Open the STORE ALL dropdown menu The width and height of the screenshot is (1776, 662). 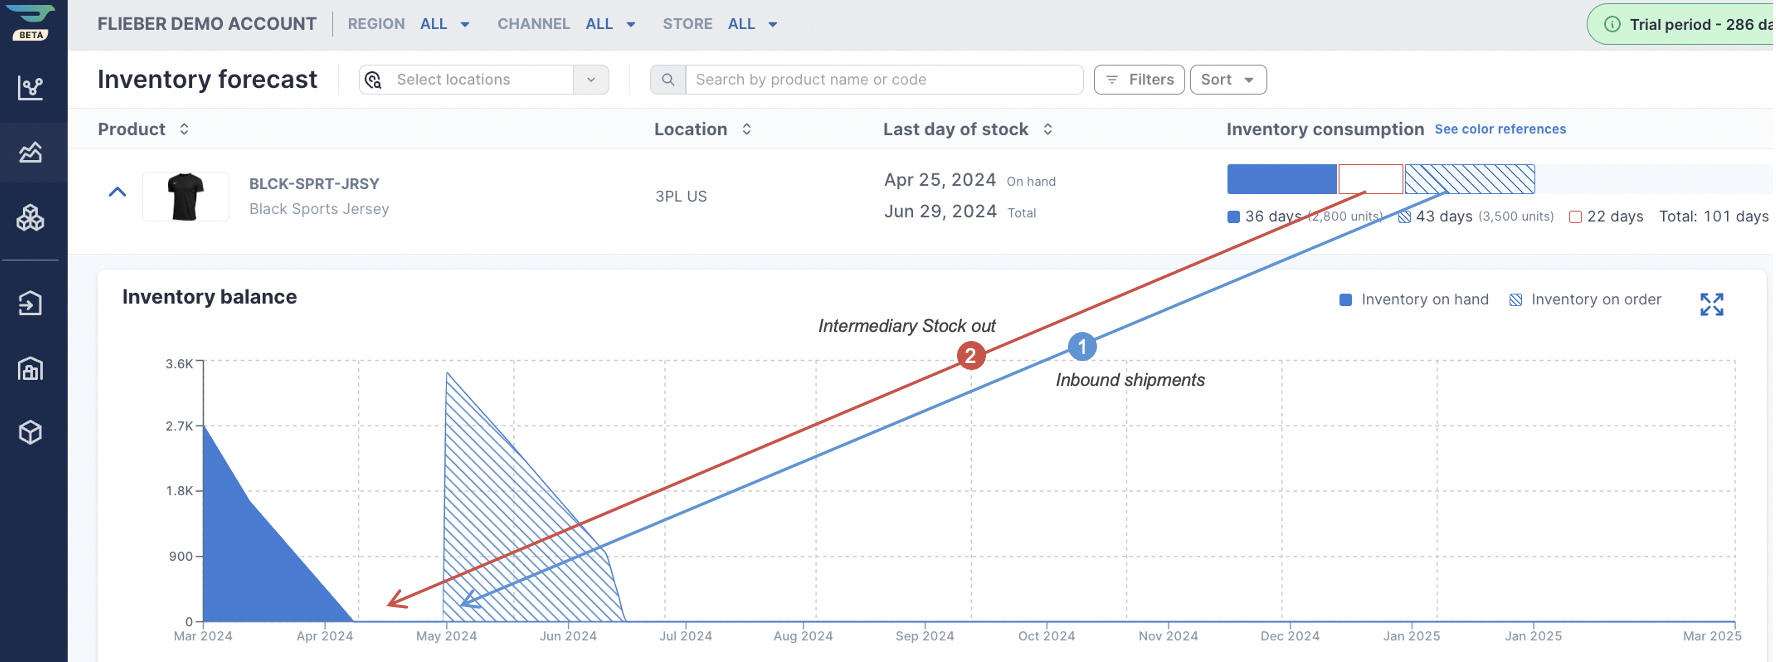[753, 24]
